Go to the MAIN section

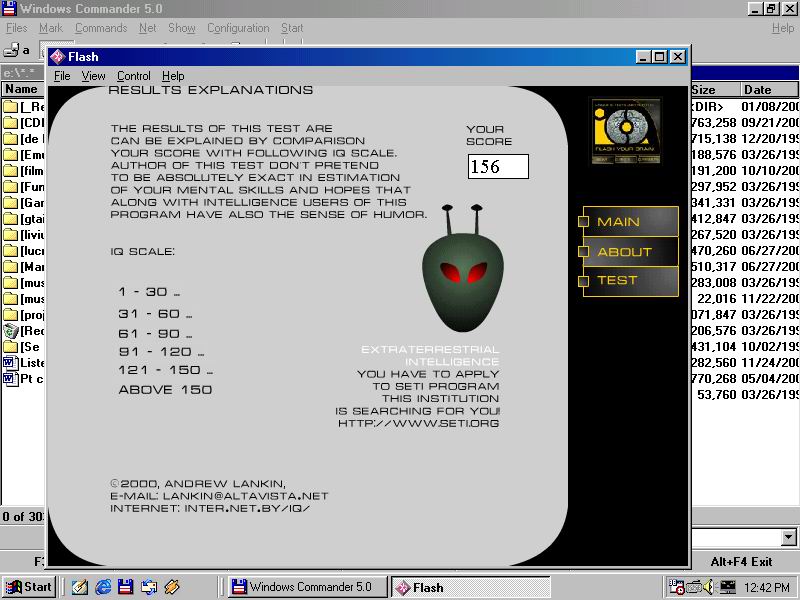(x=629, y=222)
